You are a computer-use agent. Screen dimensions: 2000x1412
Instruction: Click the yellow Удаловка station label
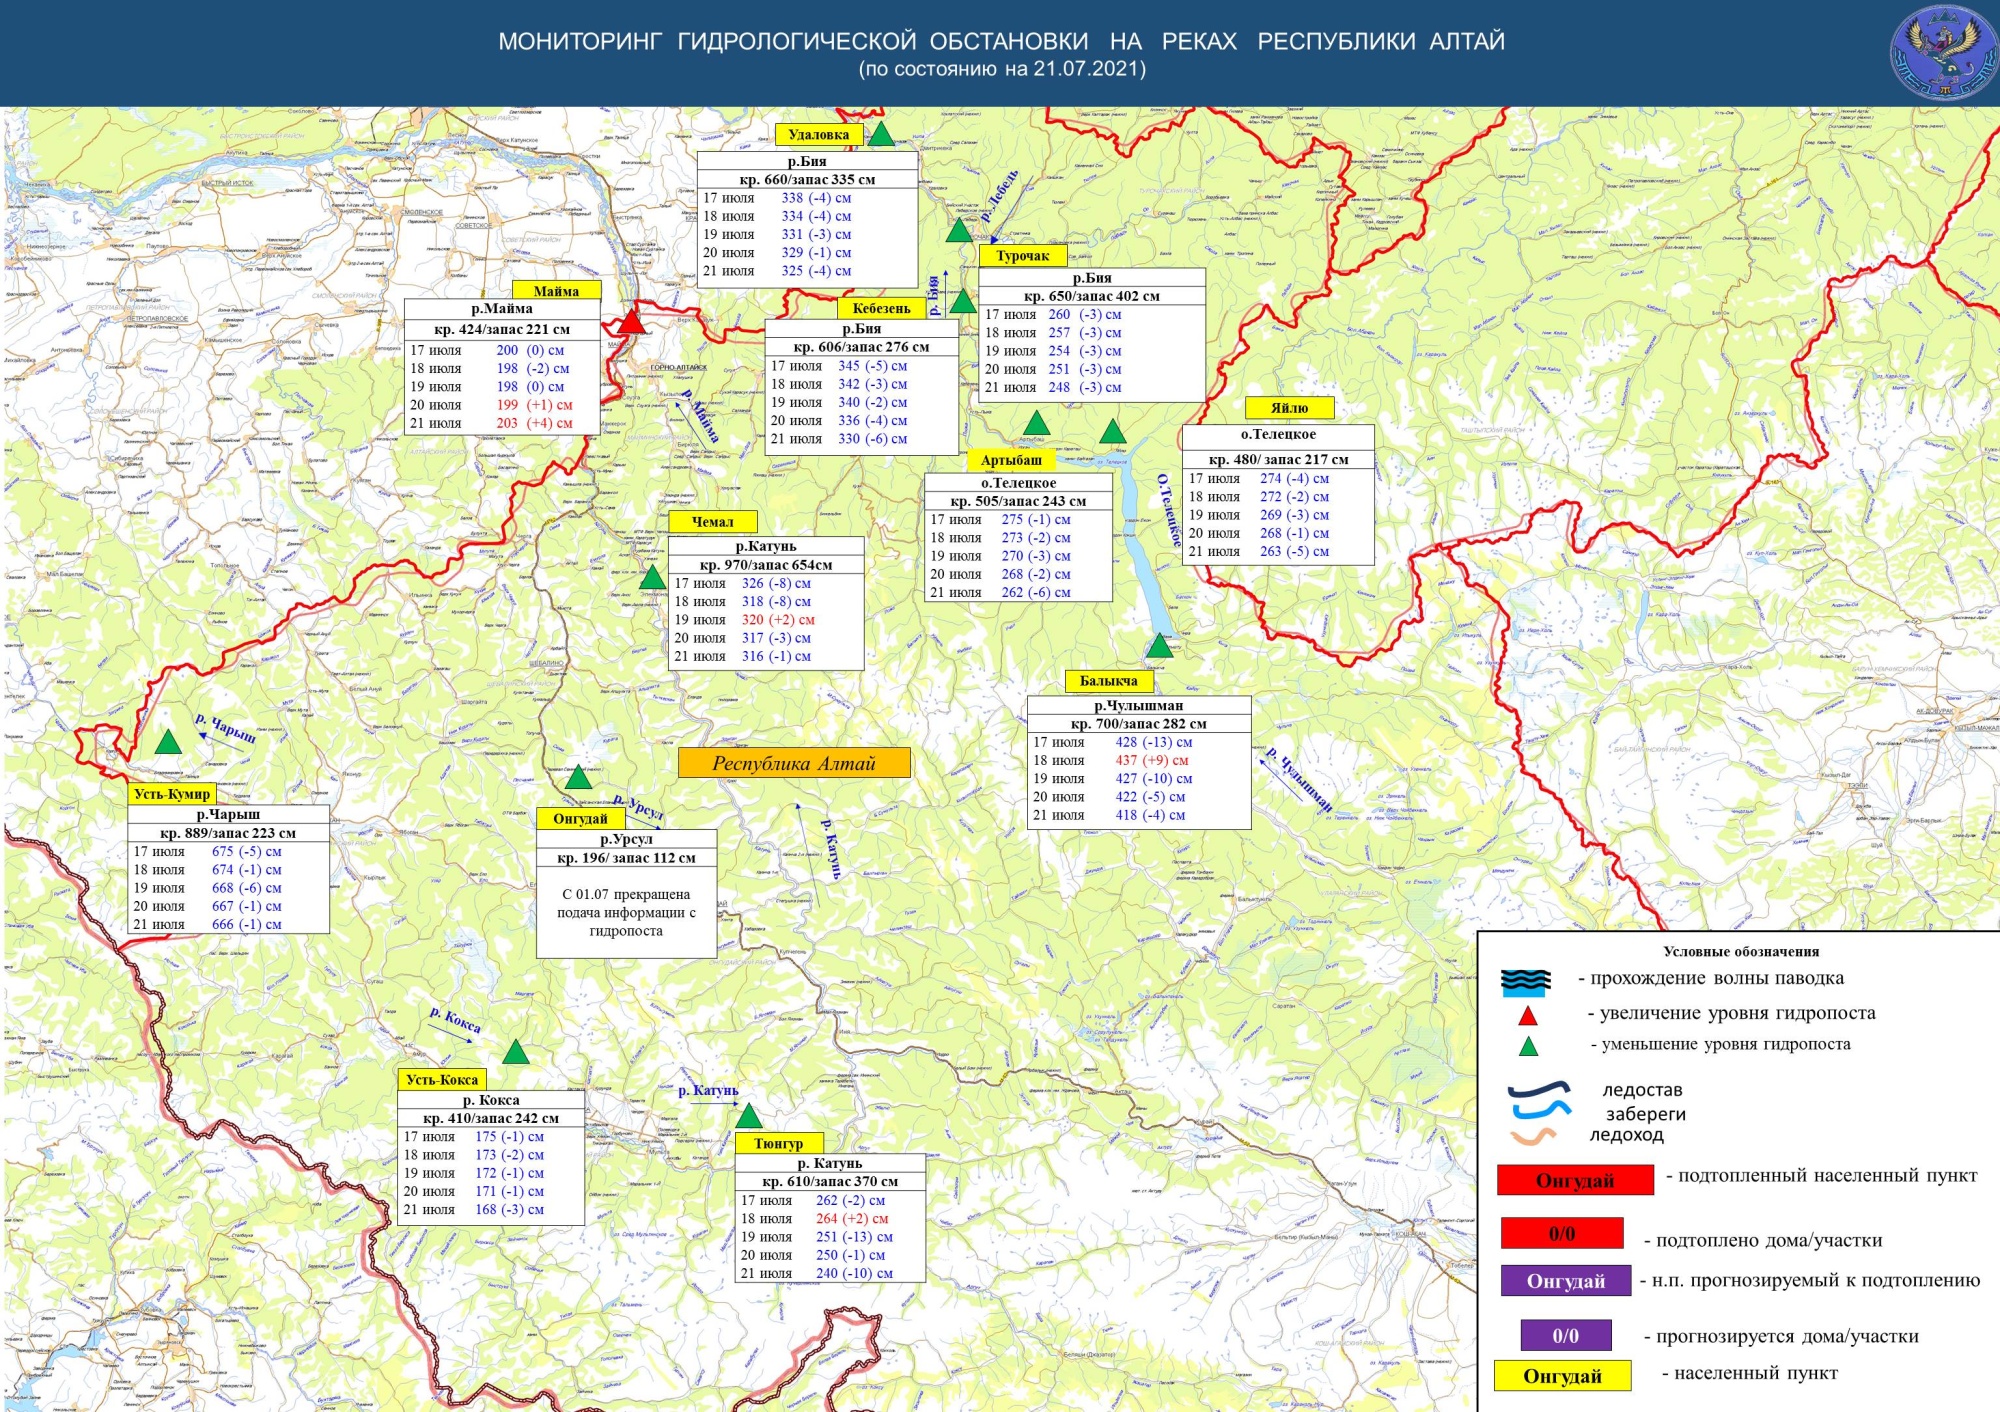819,135
